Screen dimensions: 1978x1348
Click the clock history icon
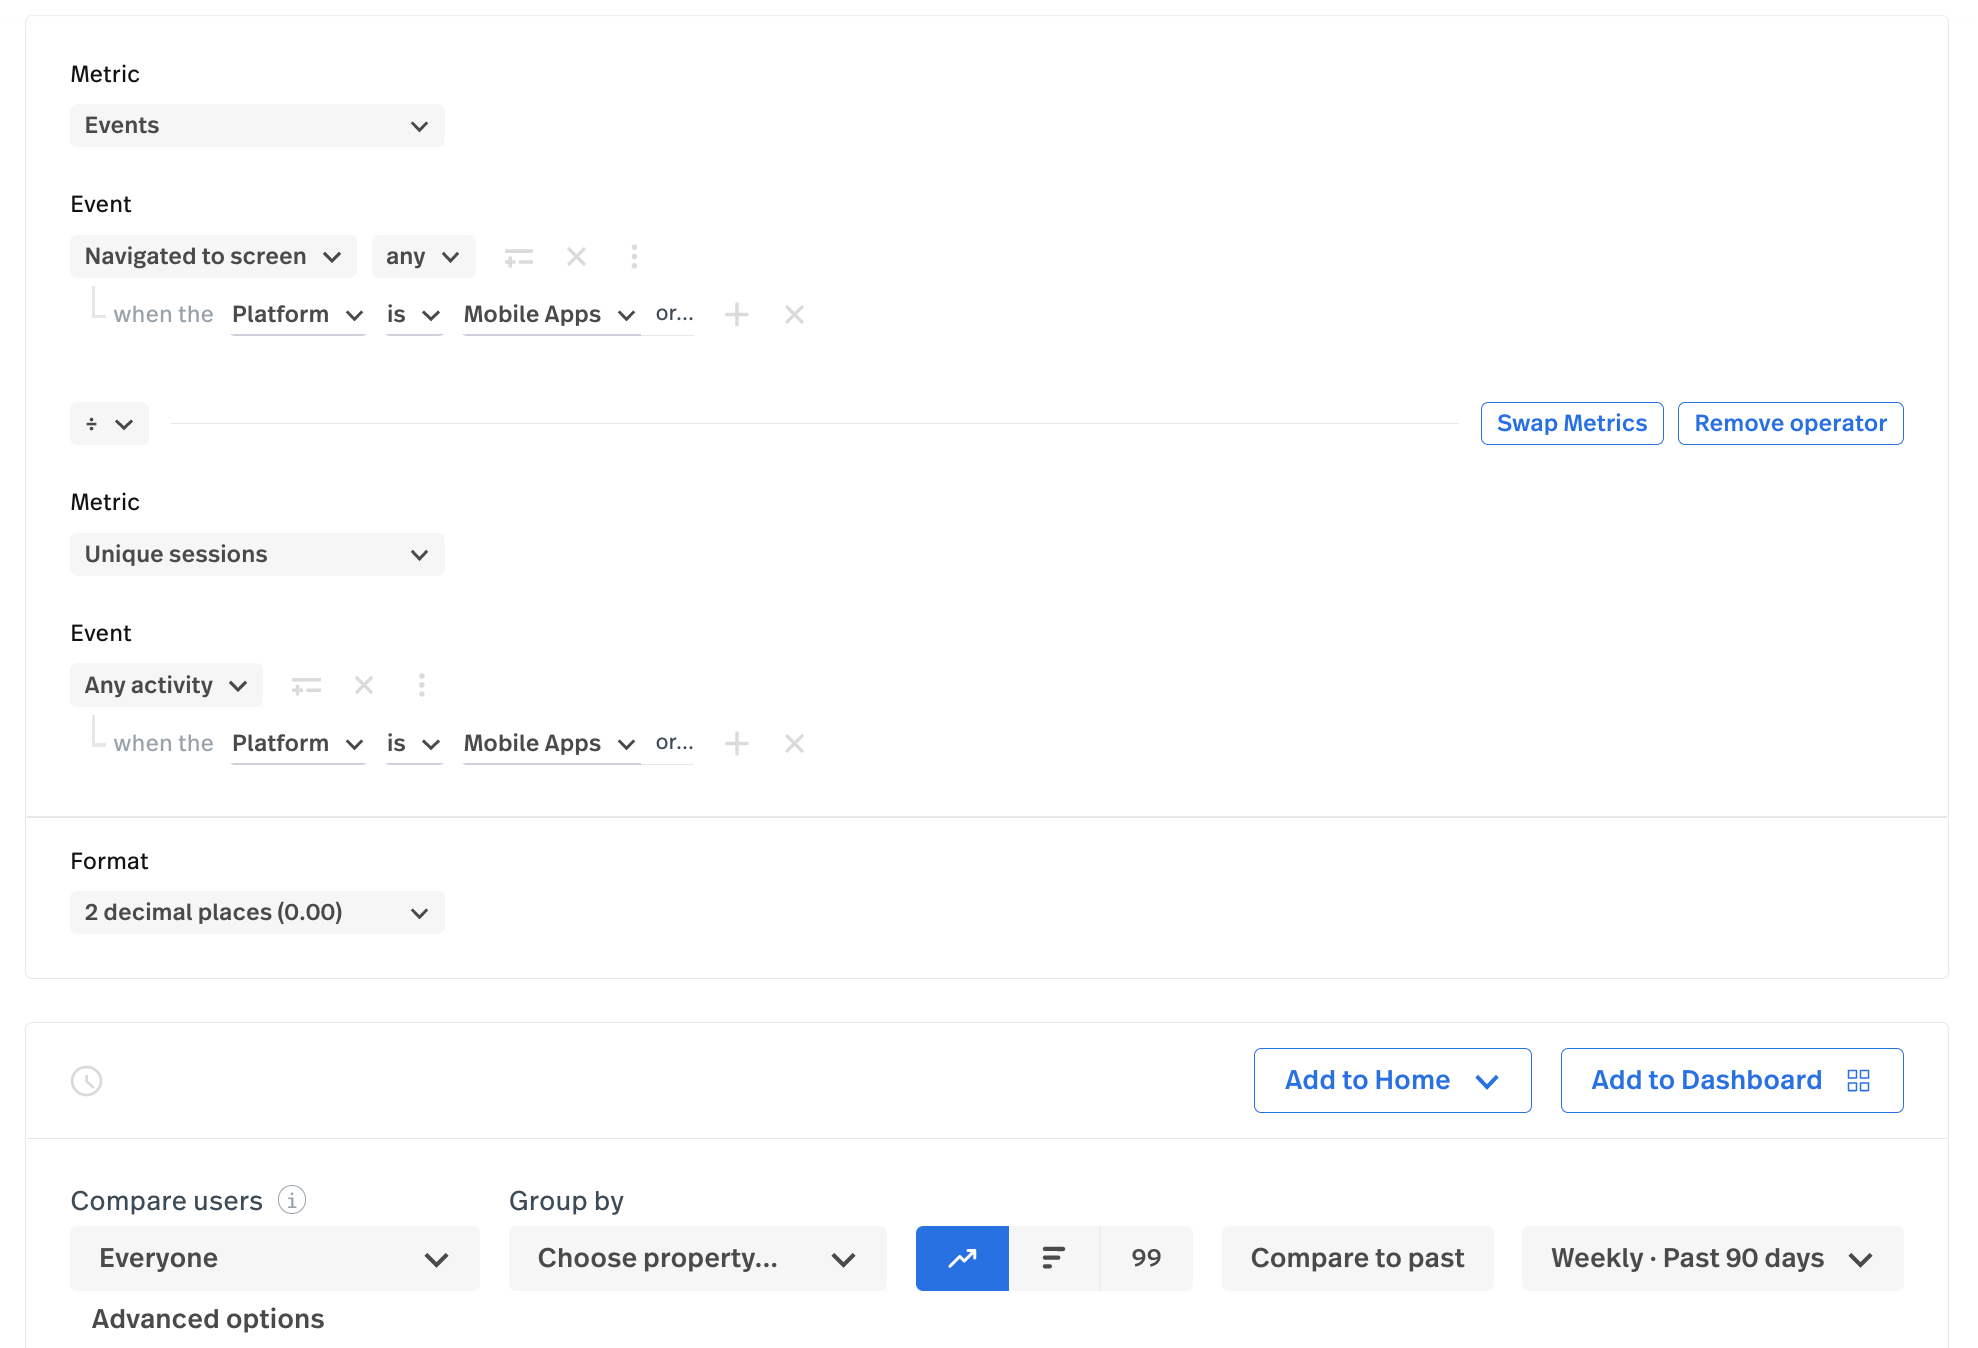coord(87,1081)
